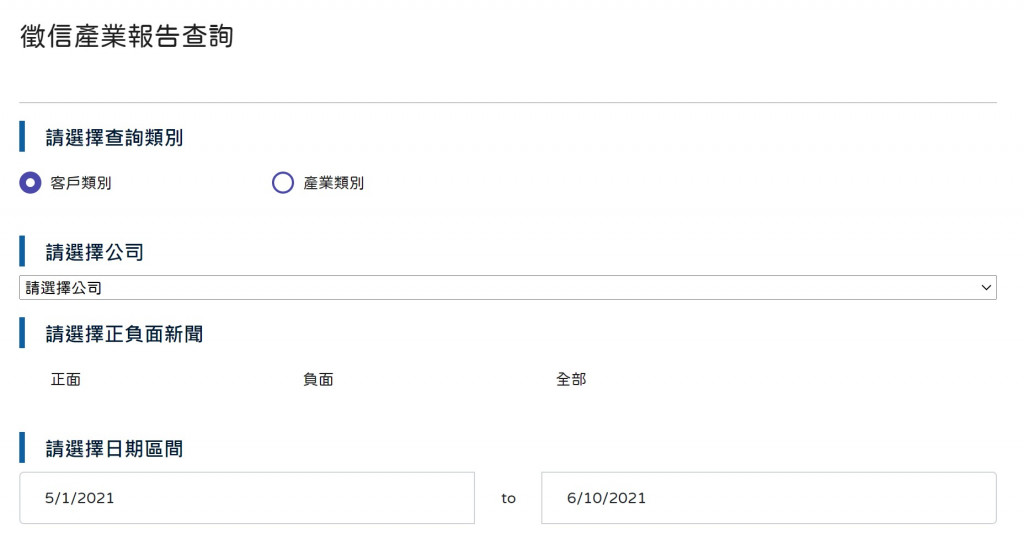The height and width of the screenshot is (555, 1024).
Task: Select the 產業類別 radio button circle
Action: (x=283, y=183)
